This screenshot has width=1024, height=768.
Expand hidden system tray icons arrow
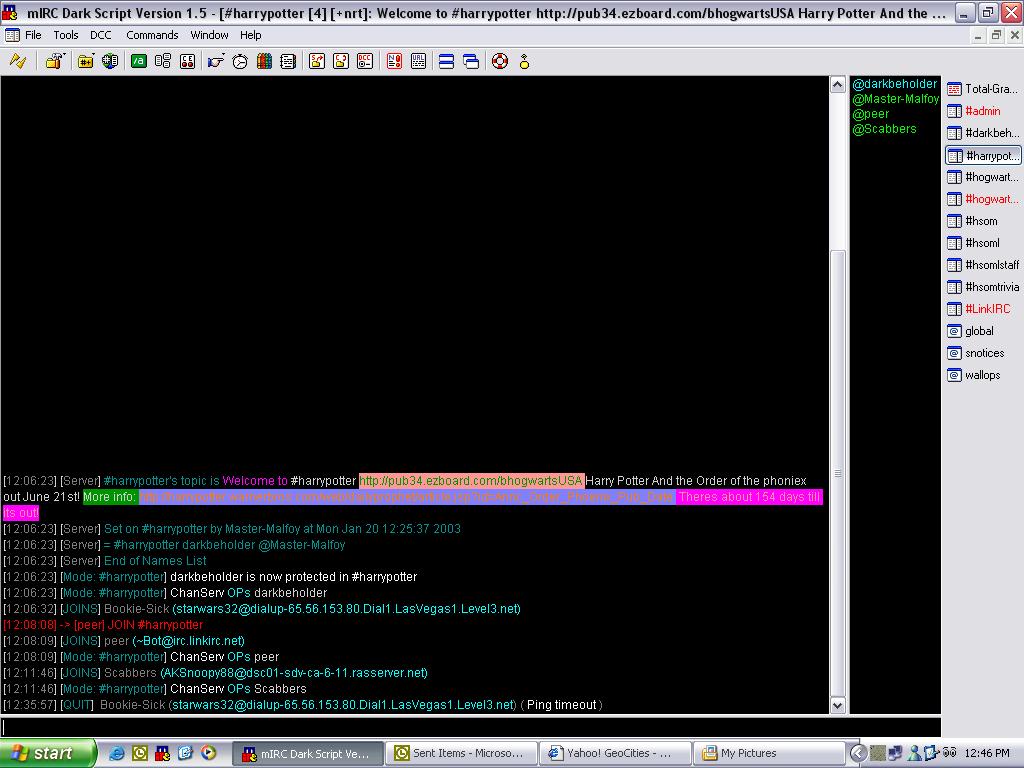point(859,754)
